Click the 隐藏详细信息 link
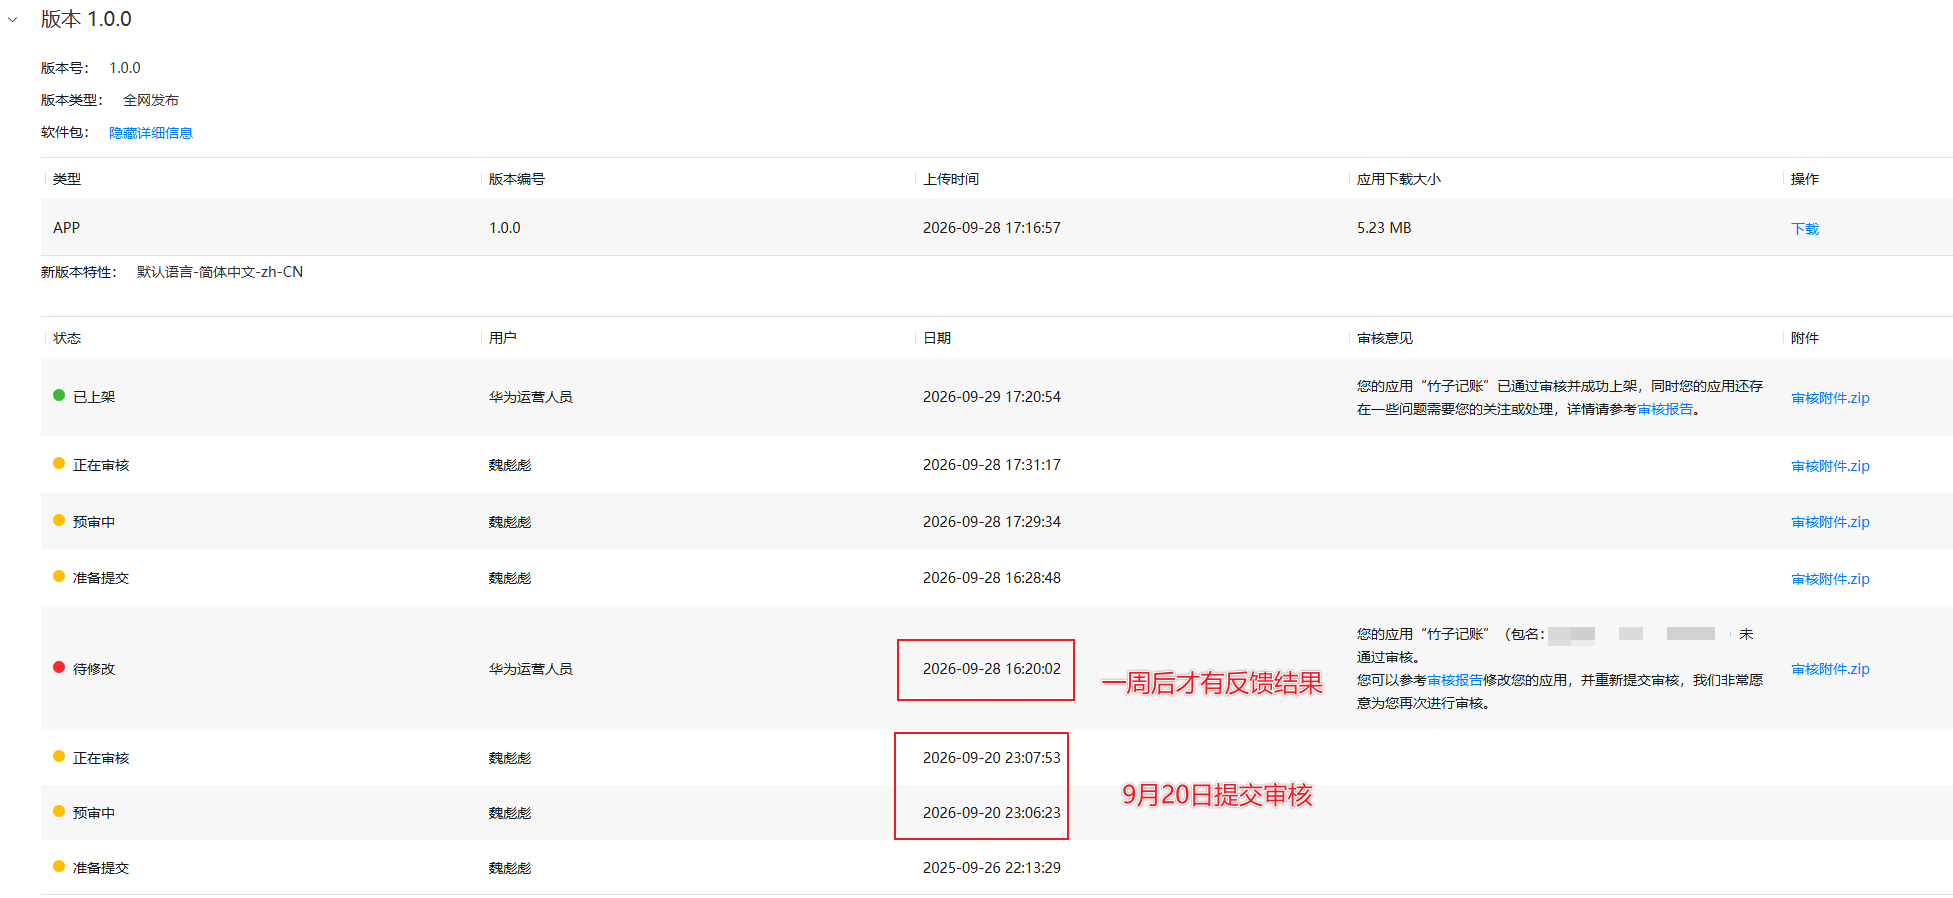This screenshot has width=1953, height=898. [x=151, y=133]
